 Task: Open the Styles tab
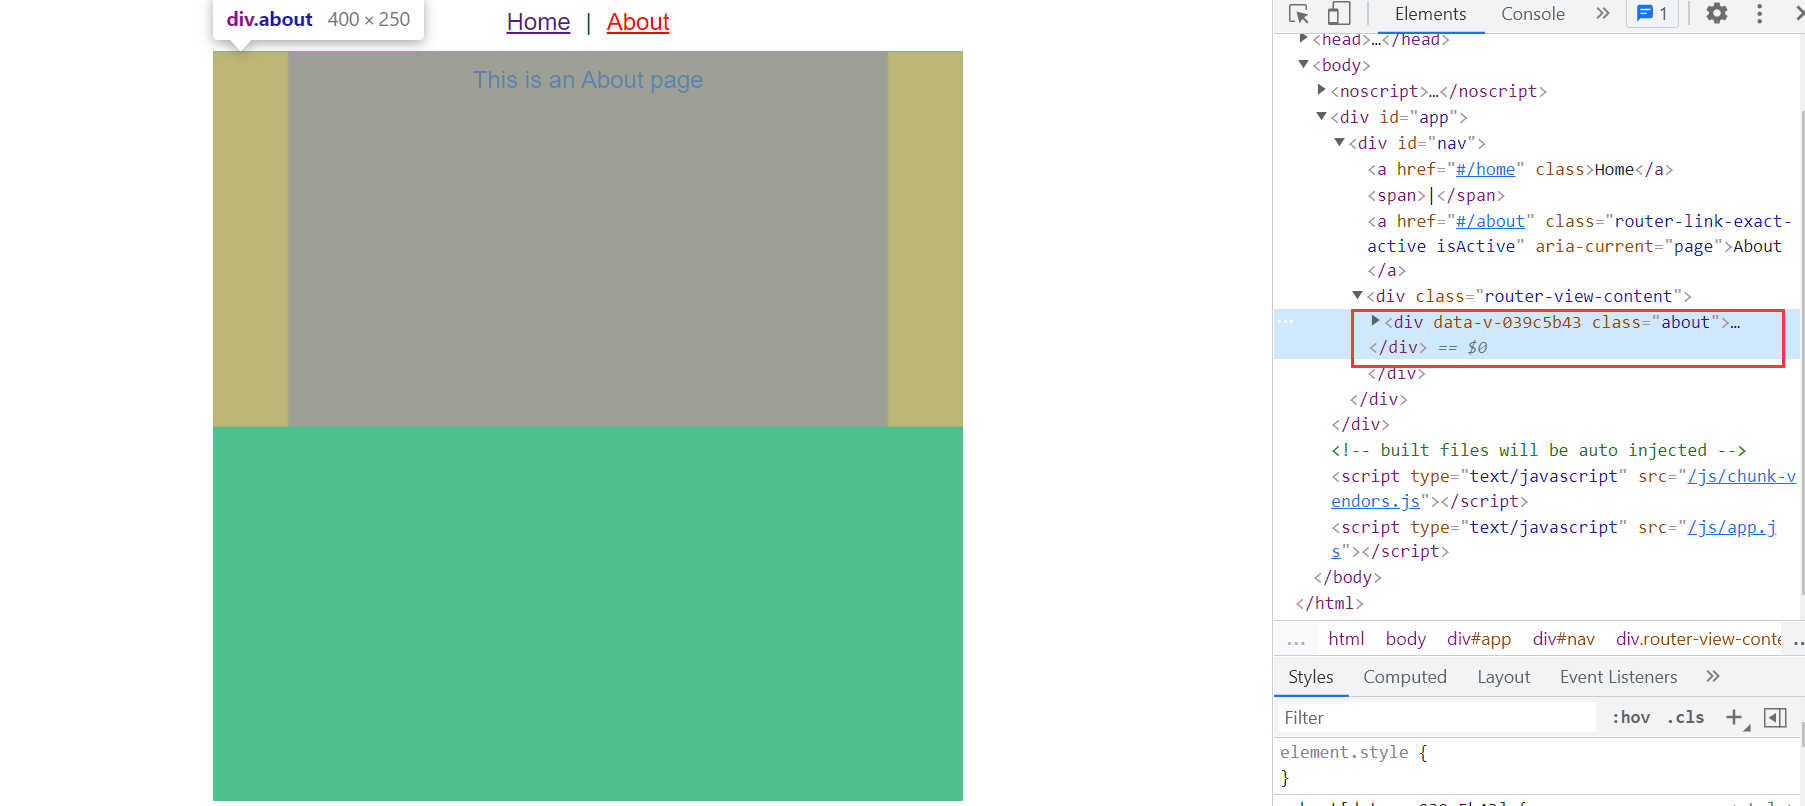[x=1310, y=677]
